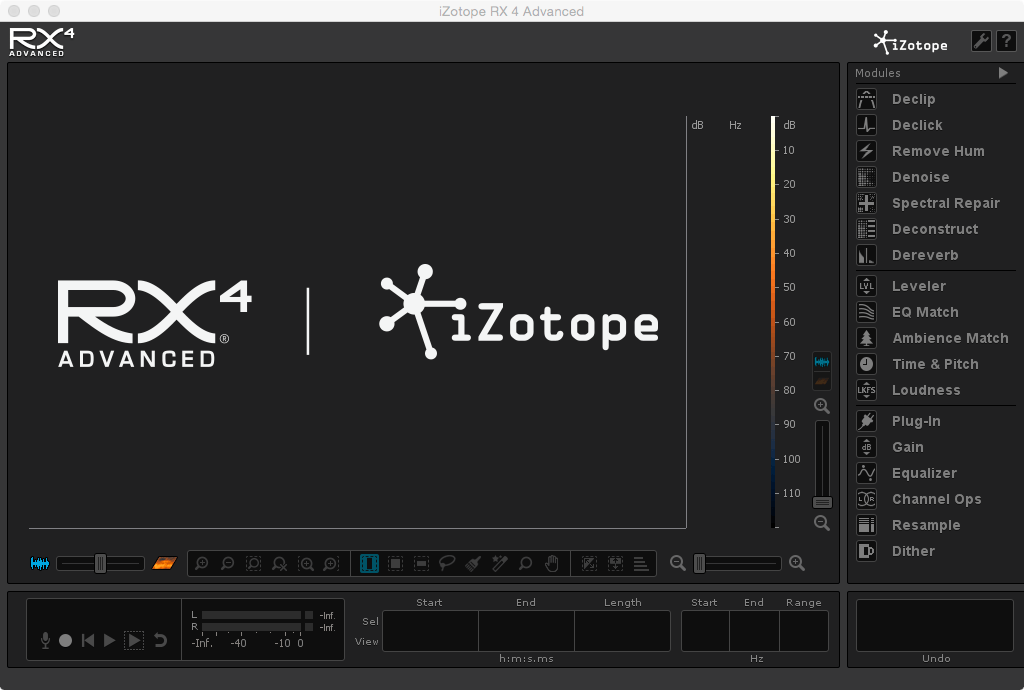Zoom out vertically with minus magnifier
Image resolution: width=1024 pixels, height=690 pixels.
(822, 523)
